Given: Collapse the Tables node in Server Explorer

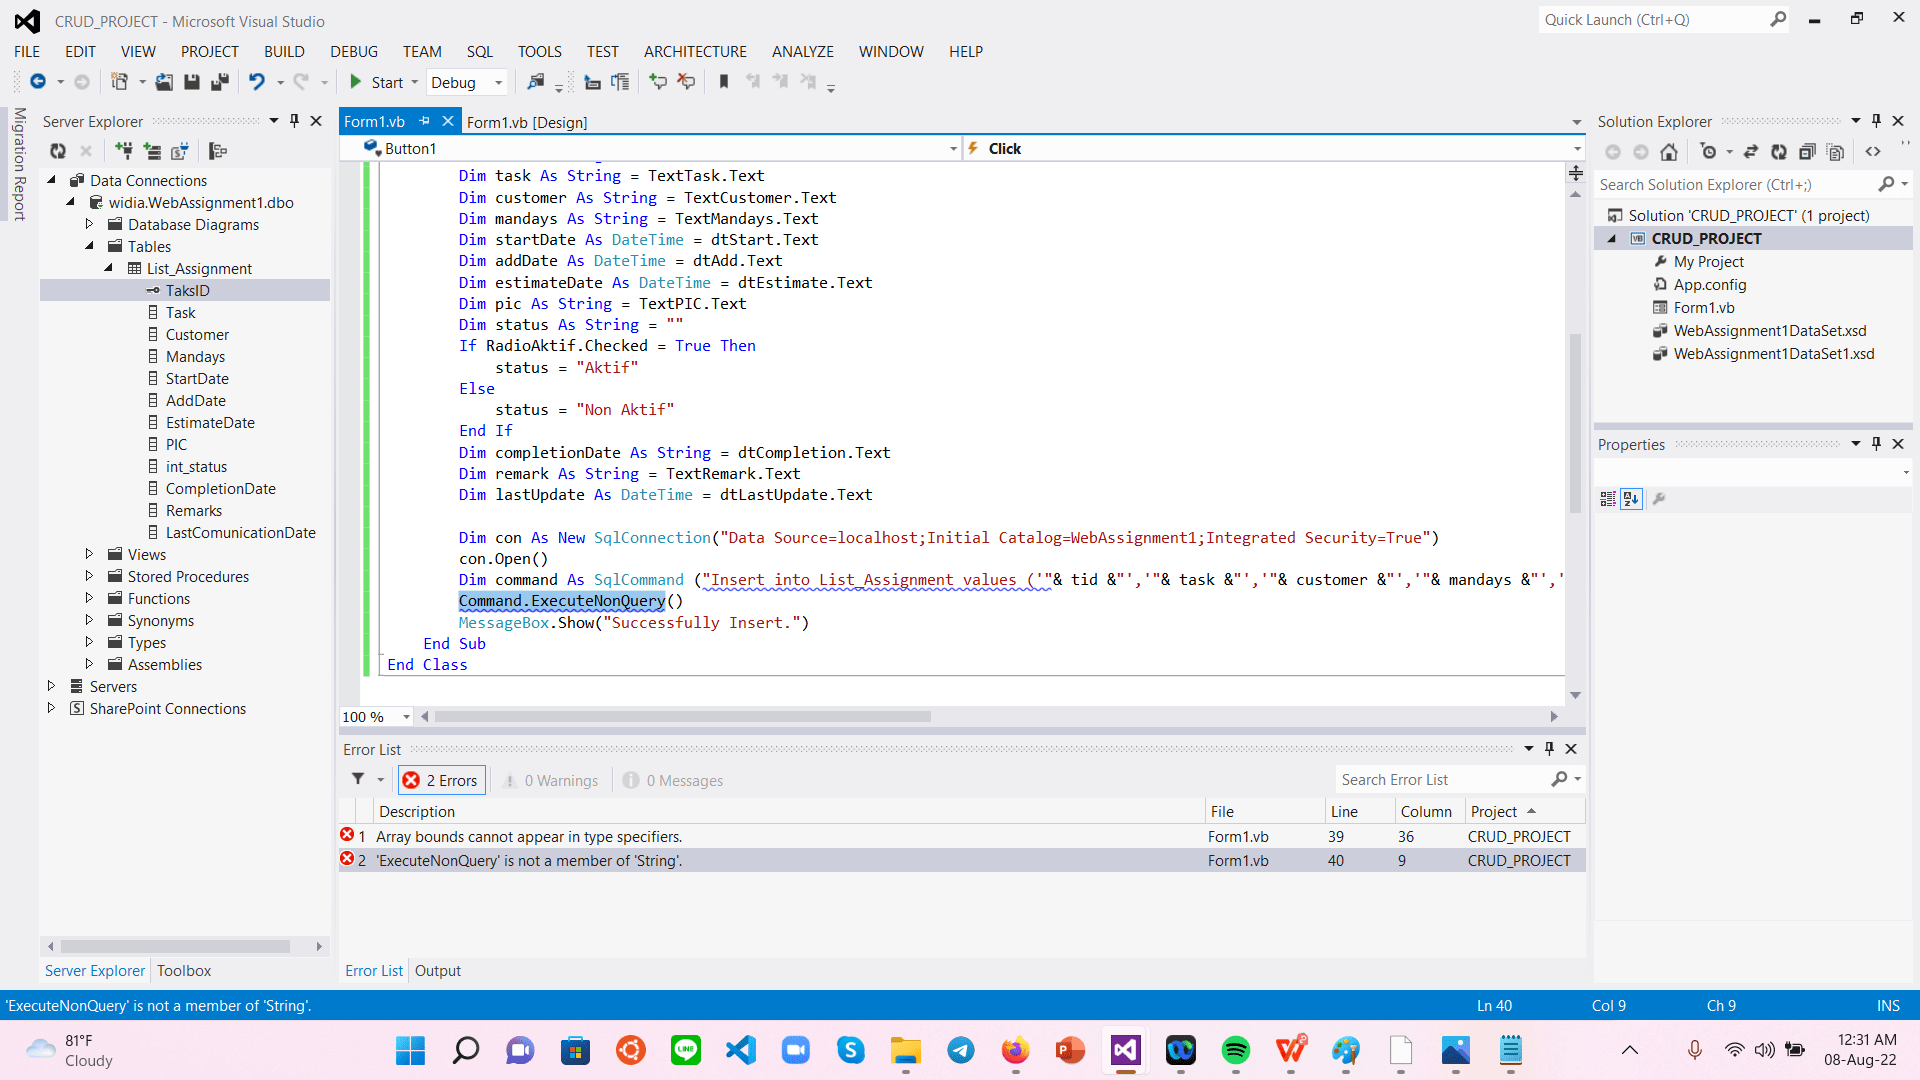Looking at the screenshot, I should (x=90, y=246).
